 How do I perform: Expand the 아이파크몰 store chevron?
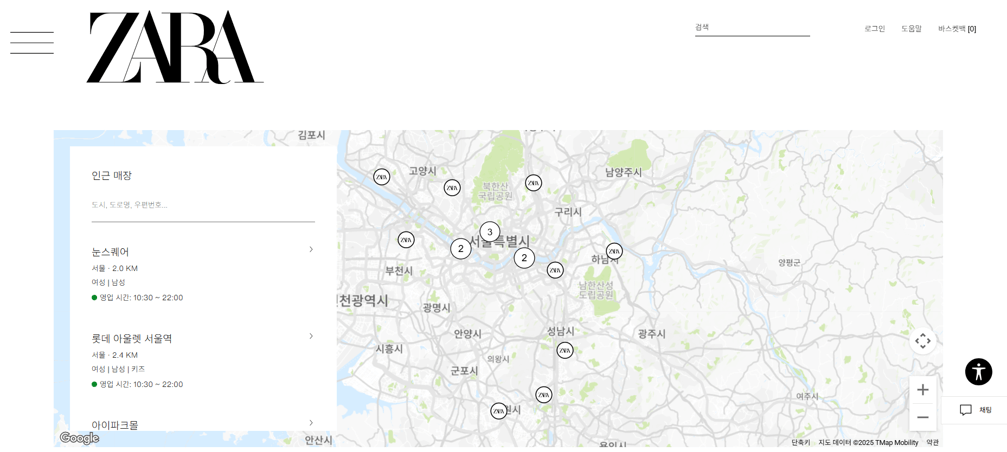pyautogui.click(x=311, y=422)
